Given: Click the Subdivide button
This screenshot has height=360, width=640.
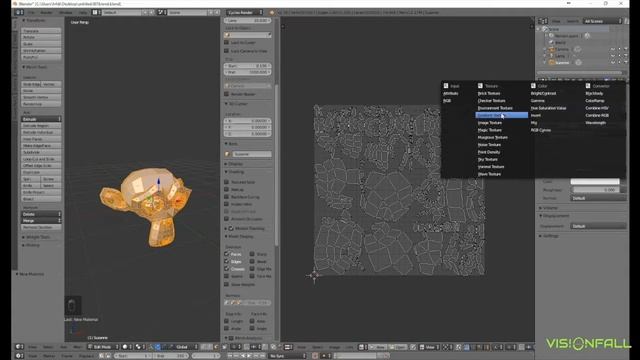Looking at the screenshot, I should [41, 152].
